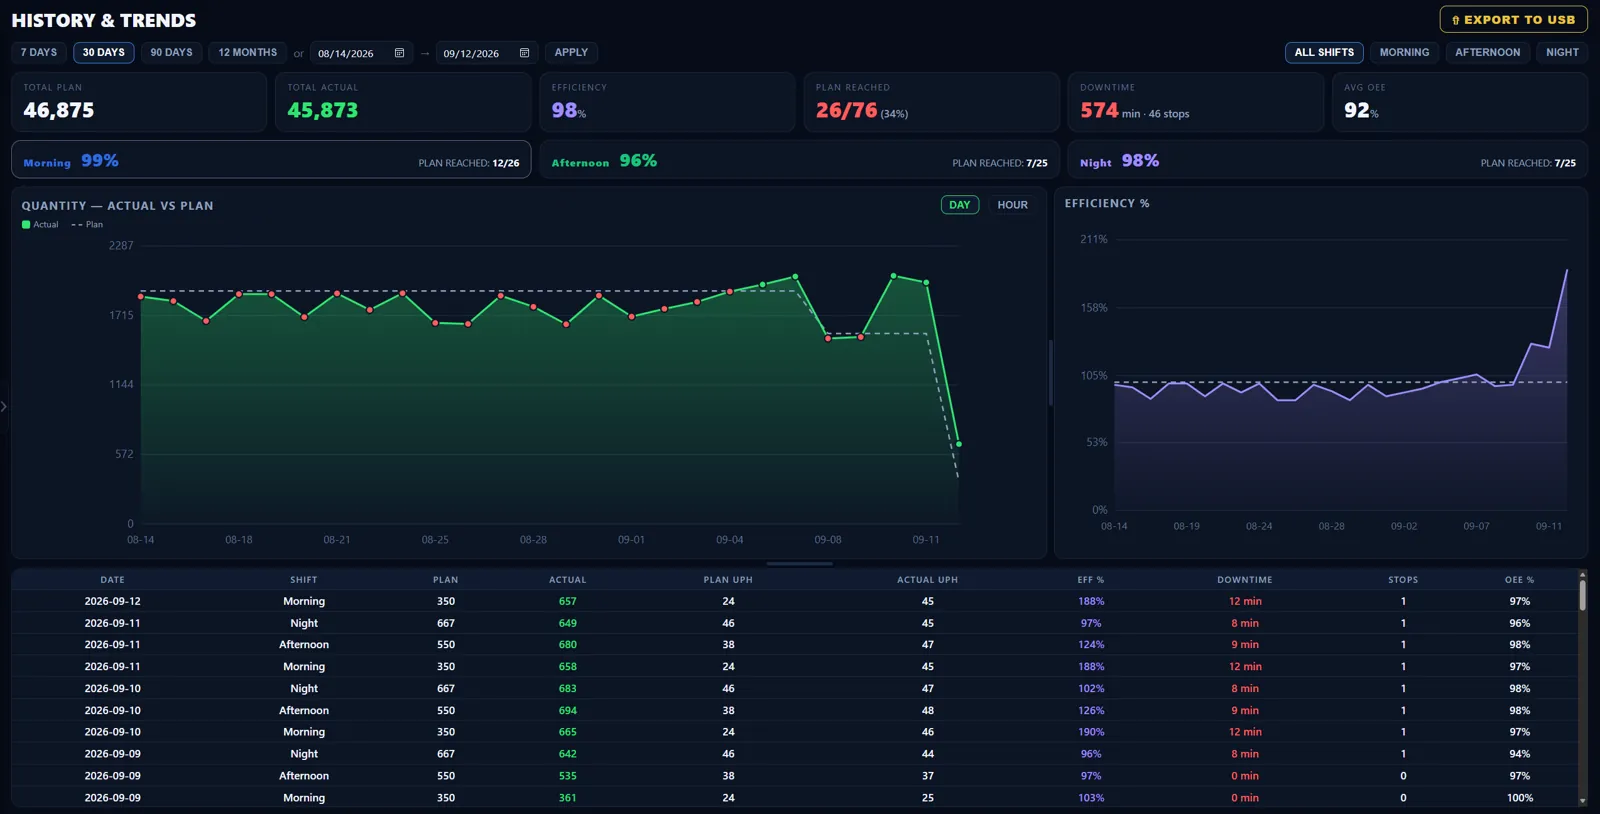The height and width of the screenshot is (814, 1600).
Task: Toggle the Actual series legend entry
Action: (40, 225)
